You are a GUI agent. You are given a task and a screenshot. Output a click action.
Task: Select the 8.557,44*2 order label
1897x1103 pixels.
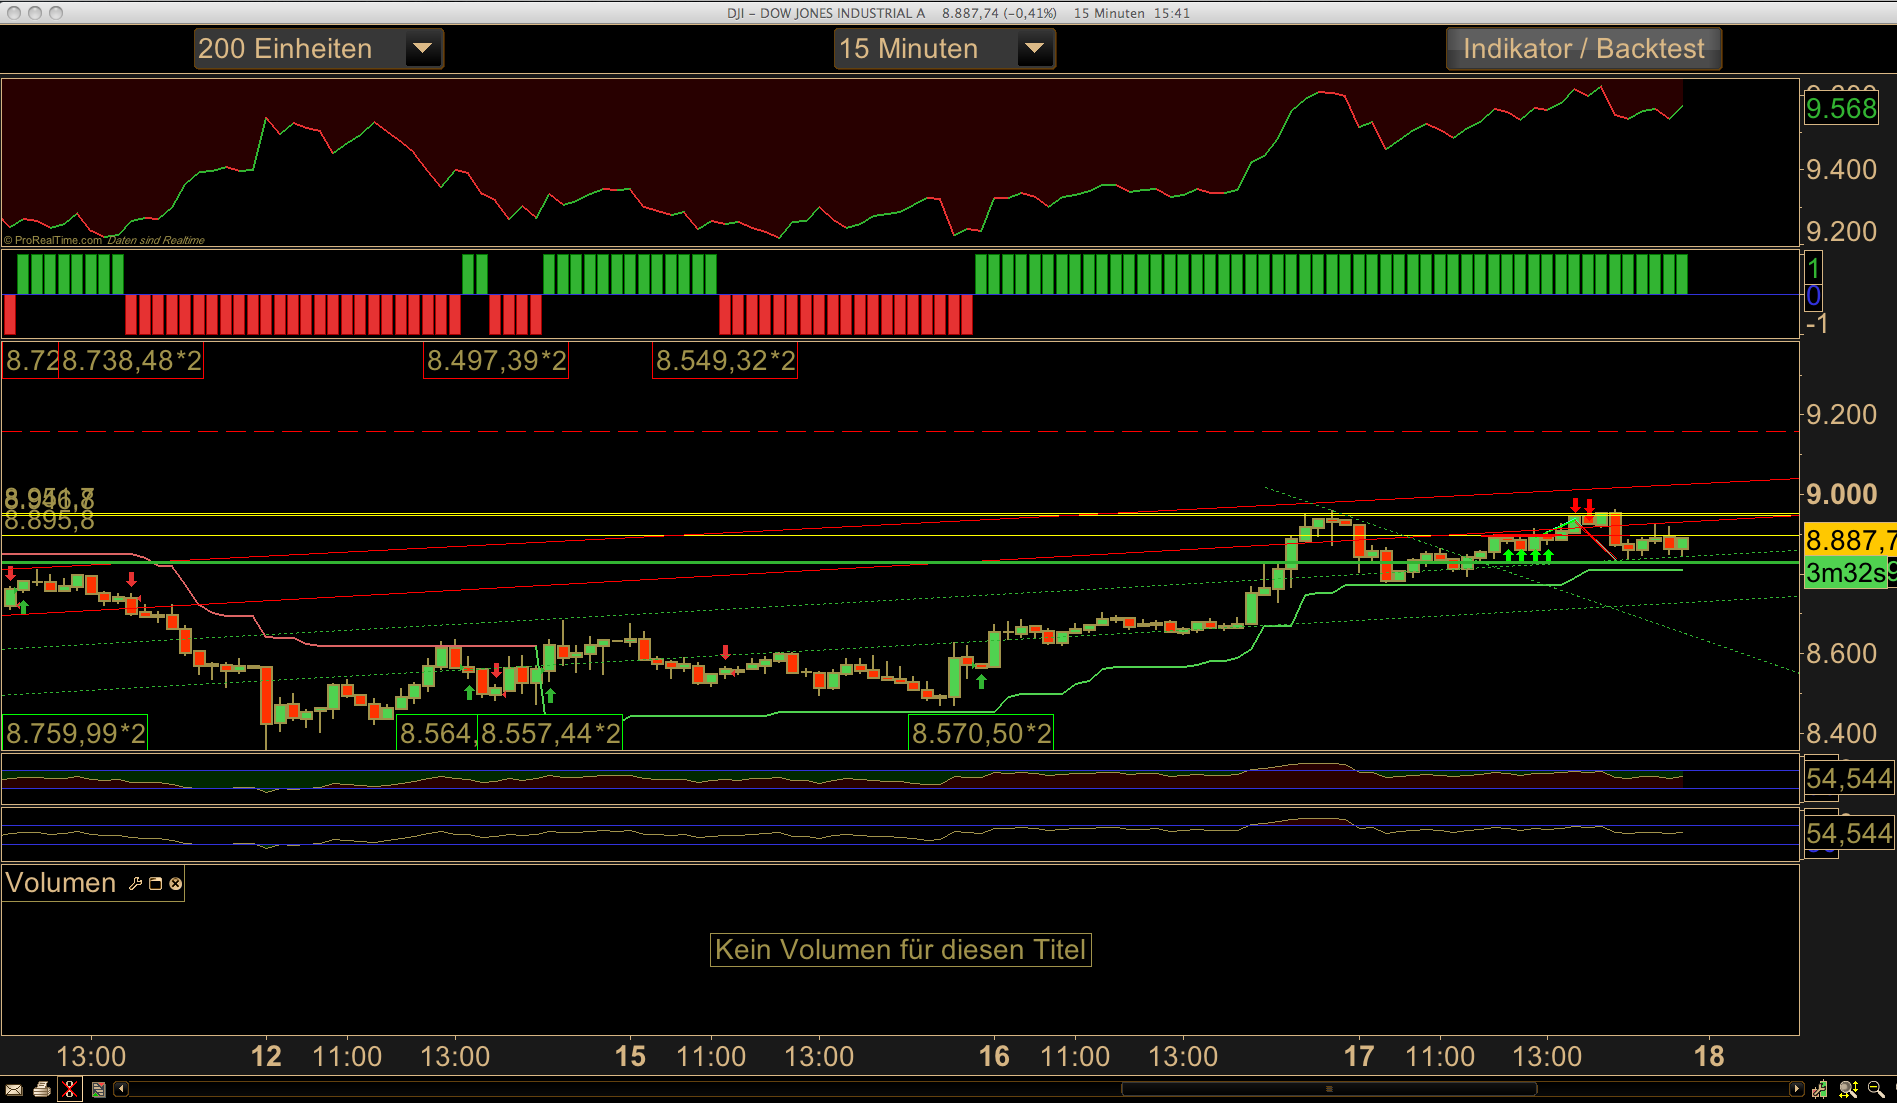click(550, 733)
